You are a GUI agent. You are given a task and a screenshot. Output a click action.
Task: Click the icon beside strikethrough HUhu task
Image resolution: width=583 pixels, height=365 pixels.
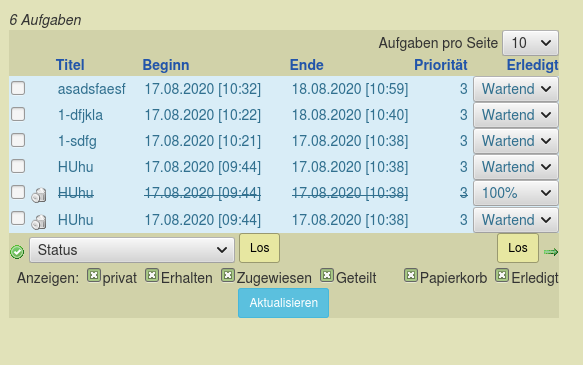[39, 195]
